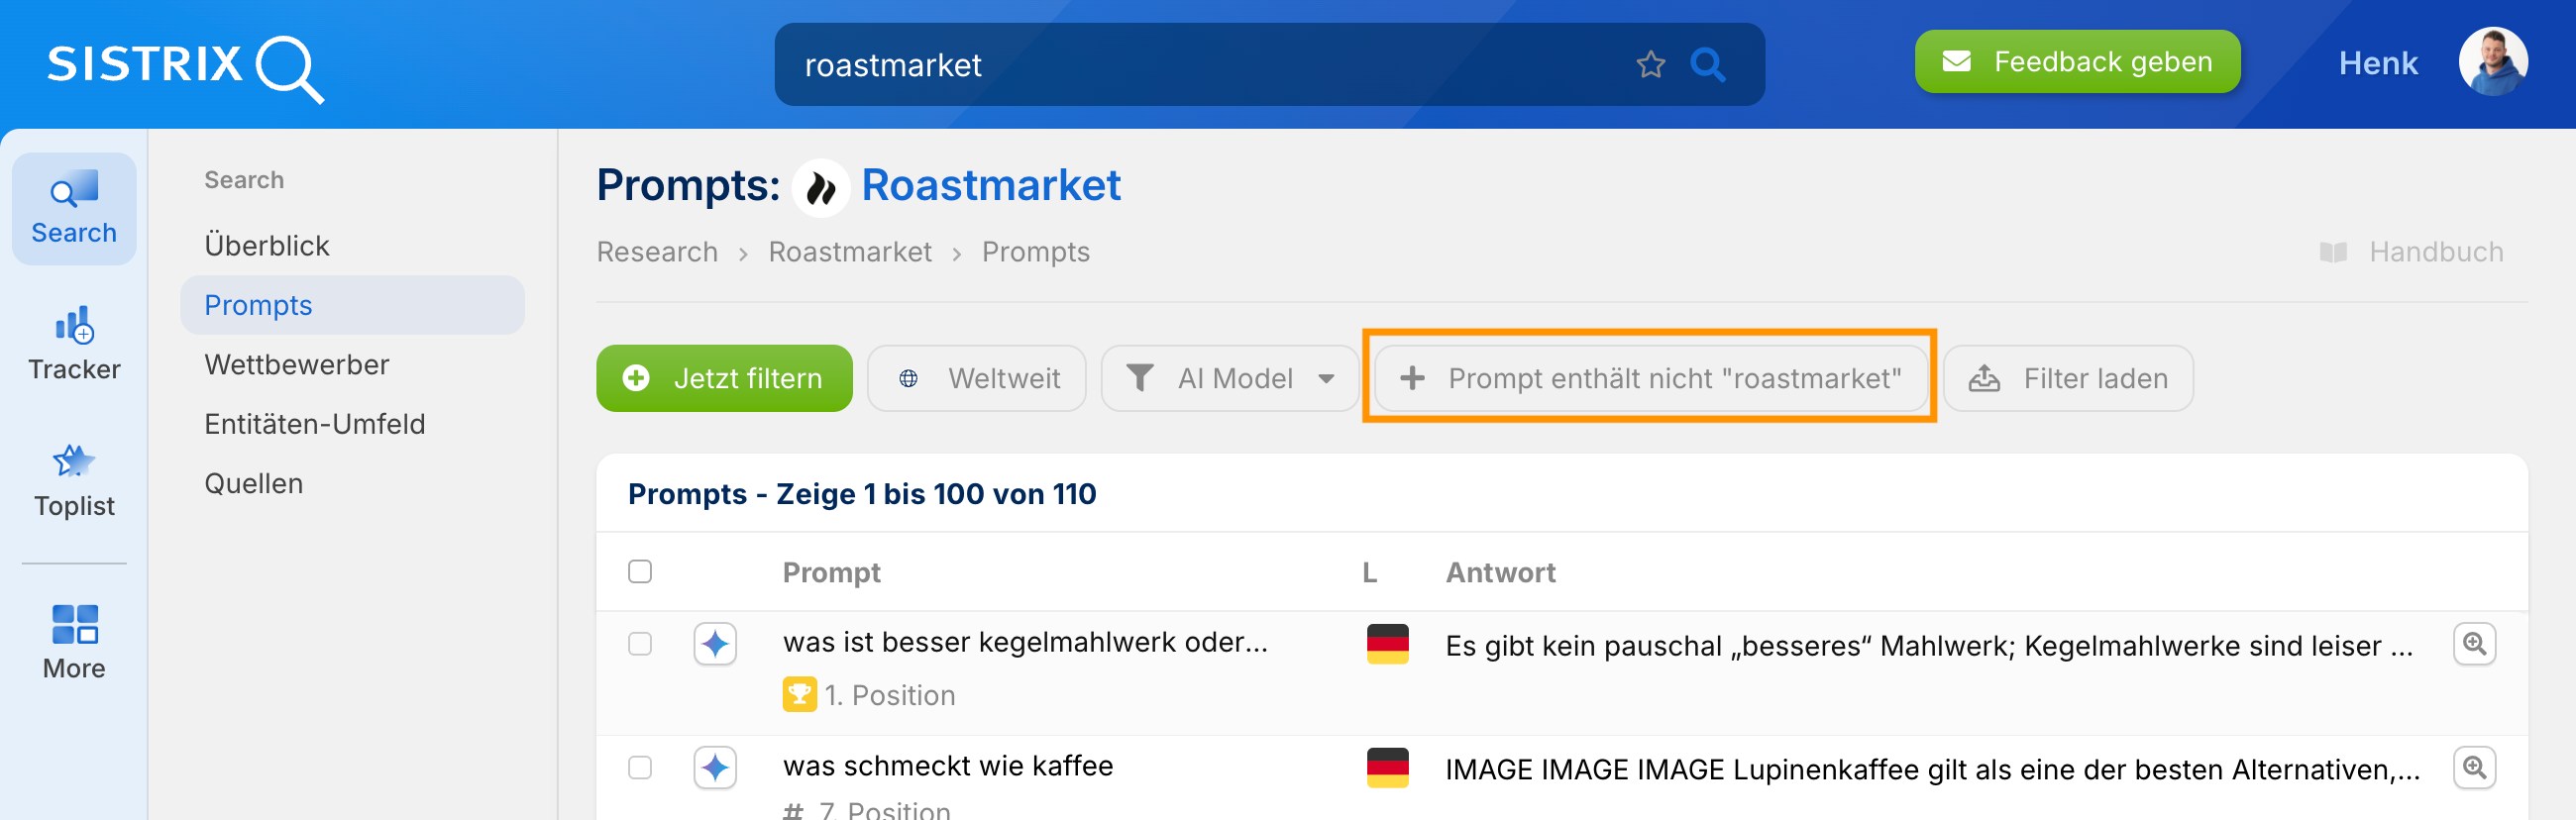The image size is (2576, 820).
Task: Tick checkbox for 'was schmeckt wie kaffee' row
Action: (640, 768)
